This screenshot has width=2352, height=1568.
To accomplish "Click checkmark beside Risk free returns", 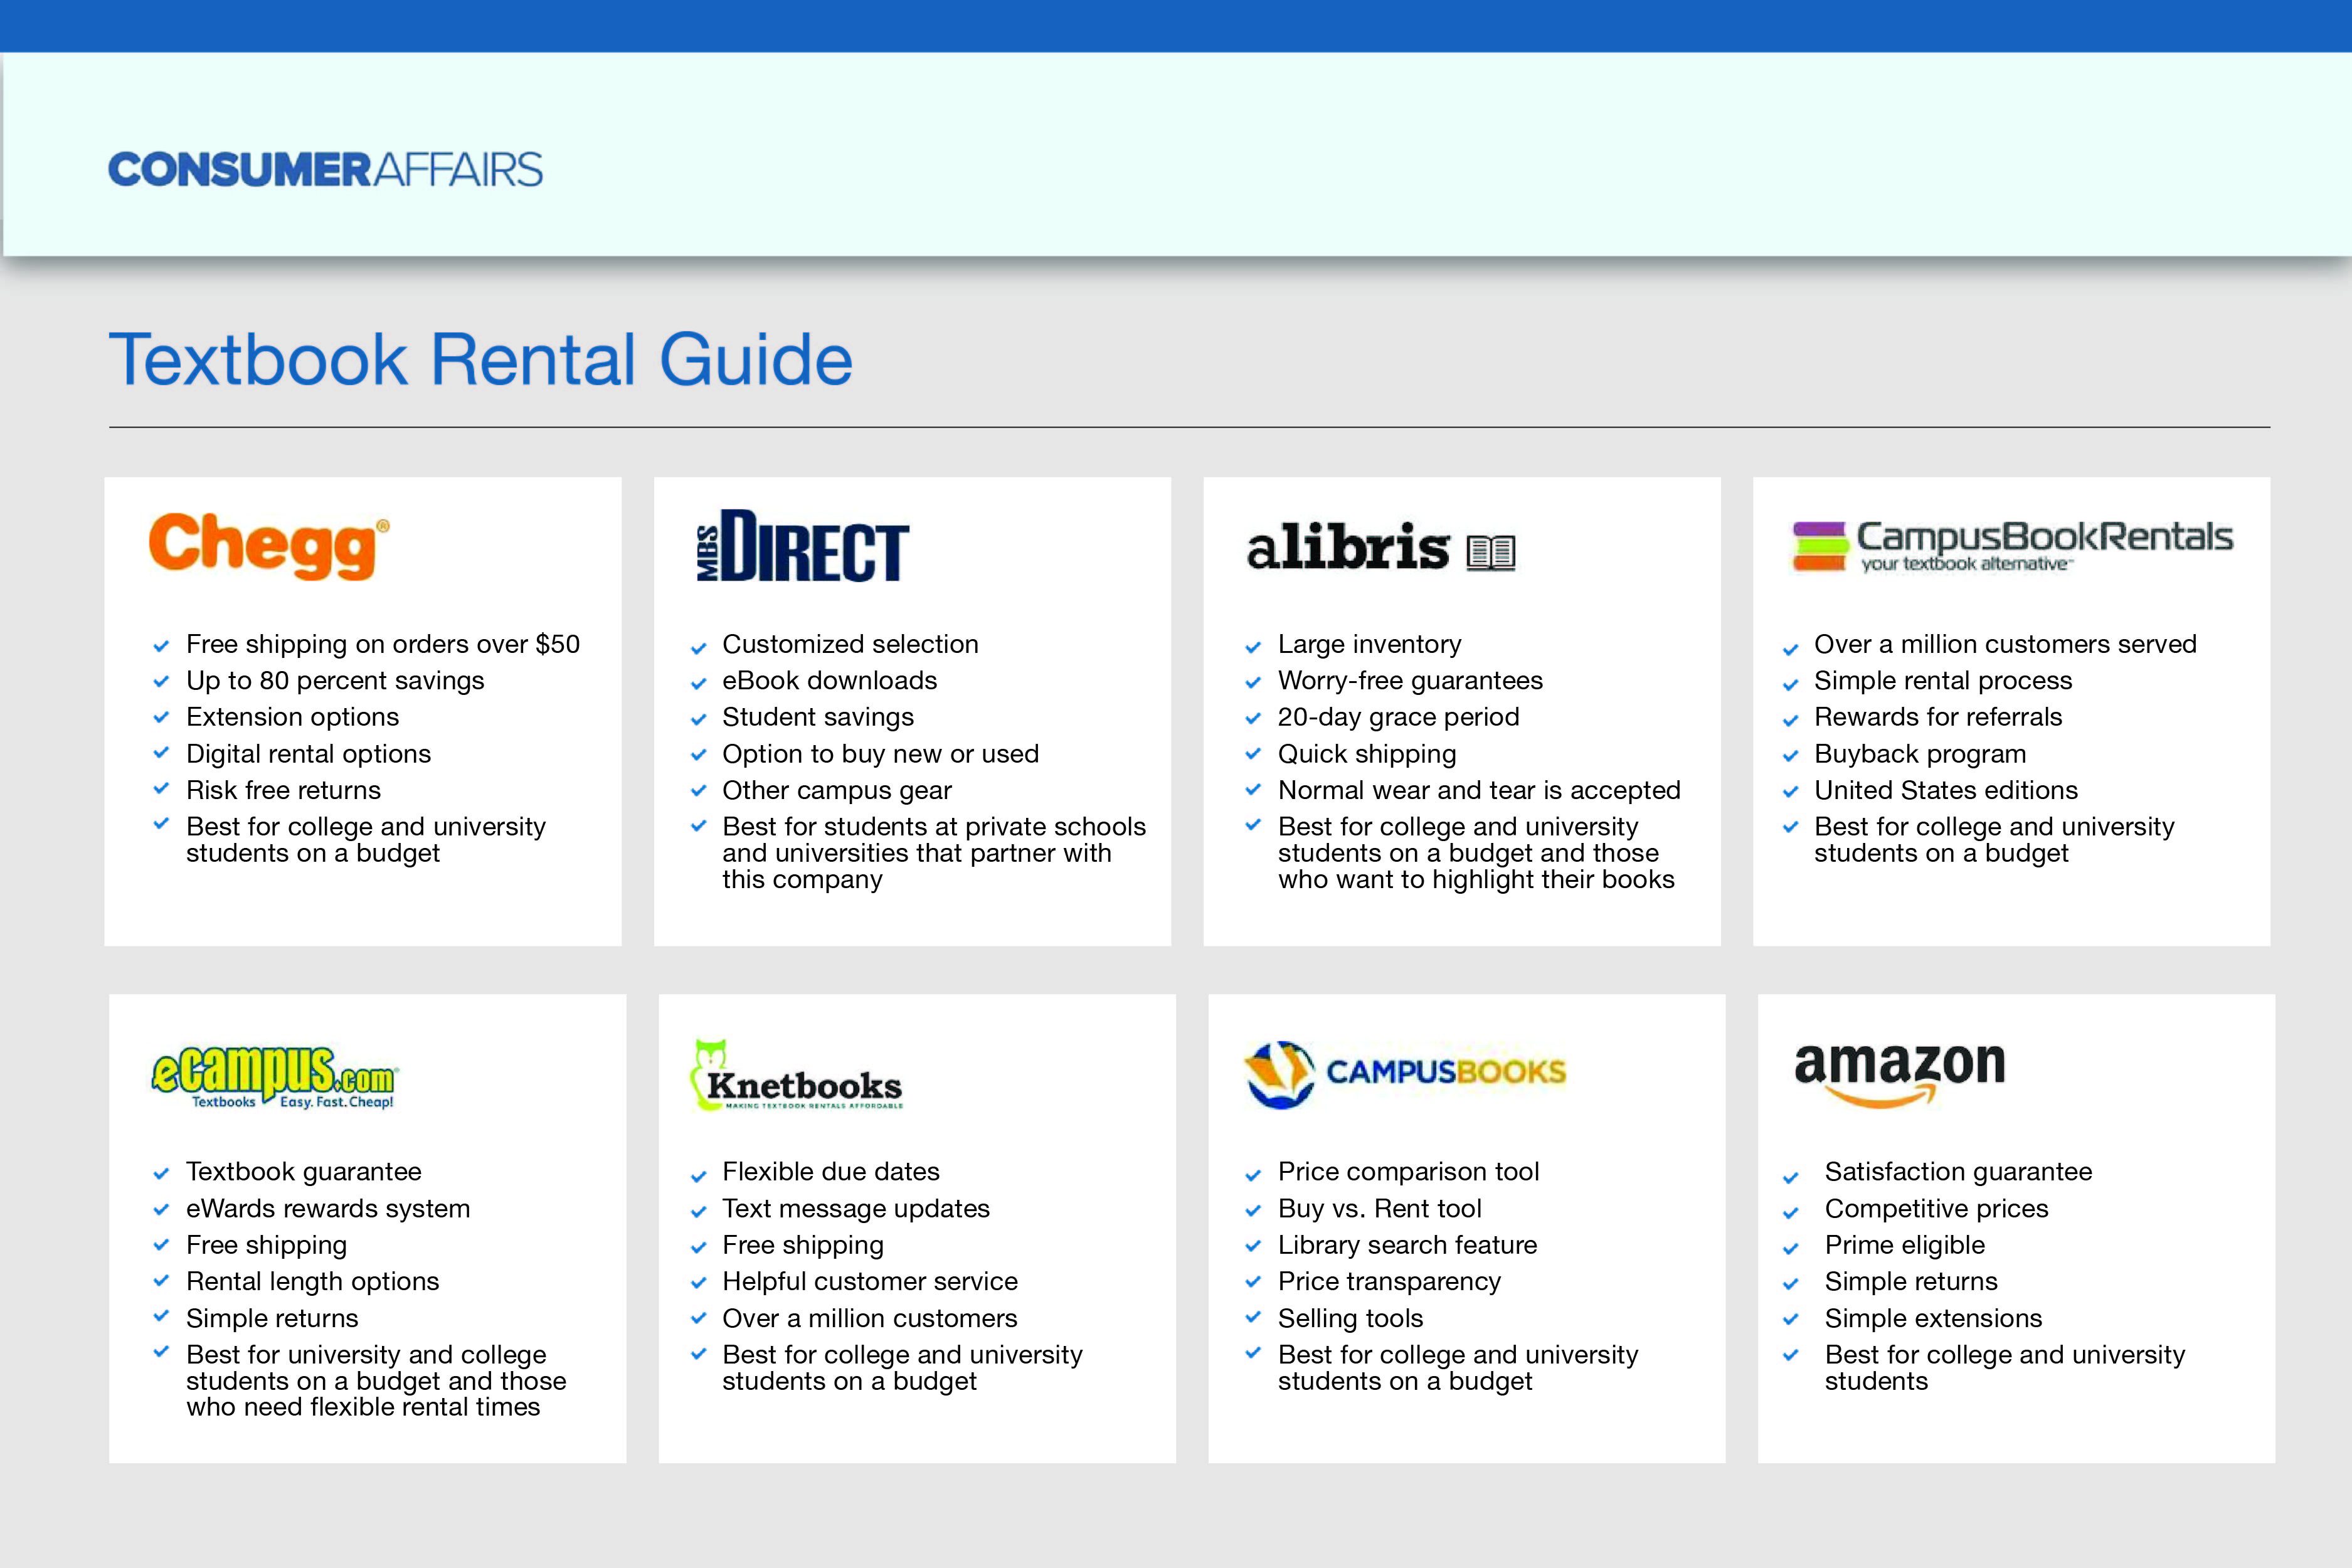I will click(161, 788).
